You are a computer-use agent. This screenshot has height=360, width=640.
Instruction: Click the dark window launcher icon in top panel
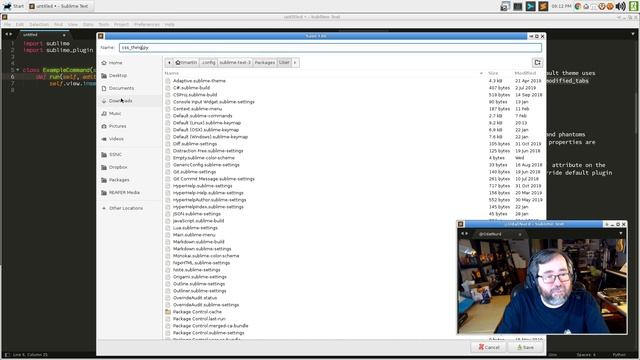click(x=518, y=6)
